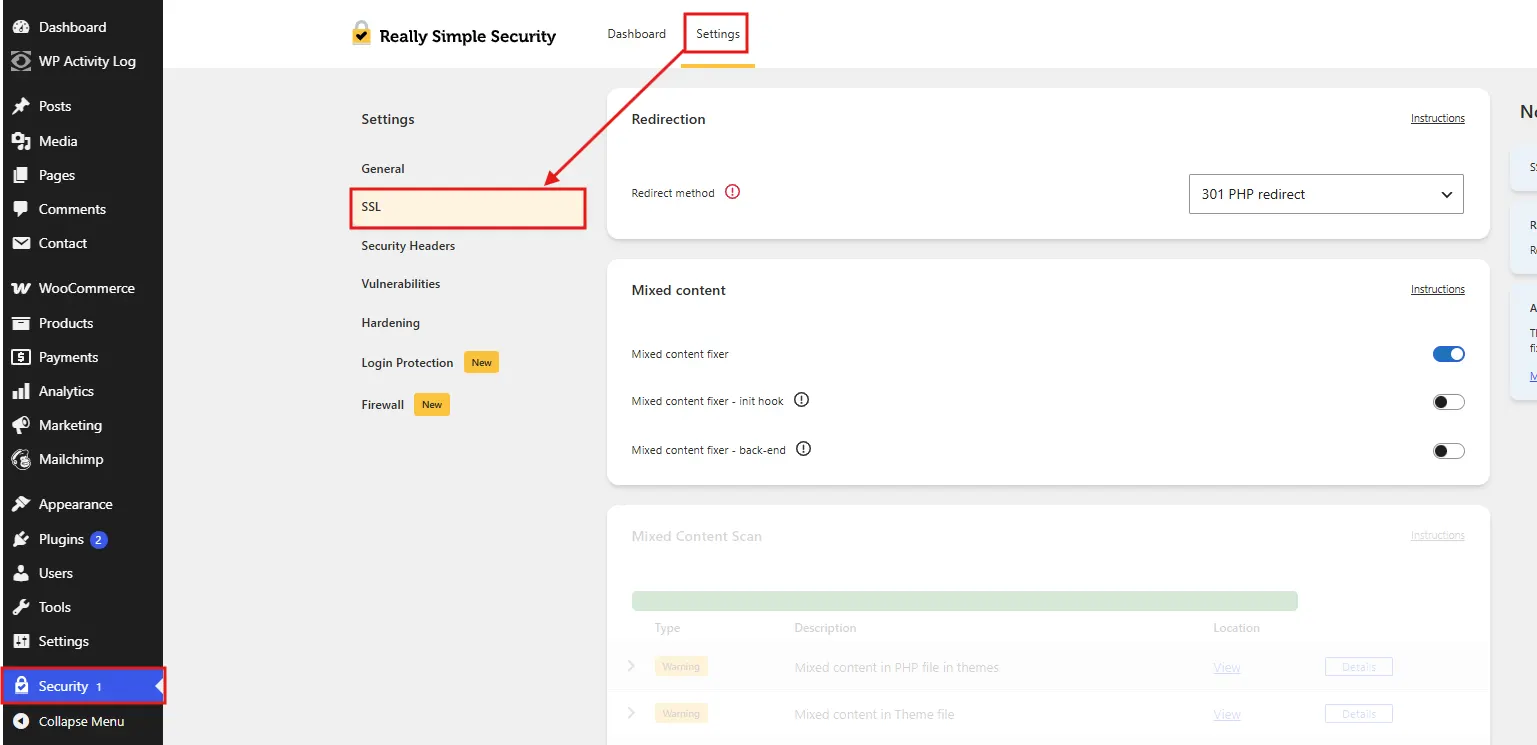Click the Type column header
This screenshot has height=745, width=1537.
pos(667,628)
